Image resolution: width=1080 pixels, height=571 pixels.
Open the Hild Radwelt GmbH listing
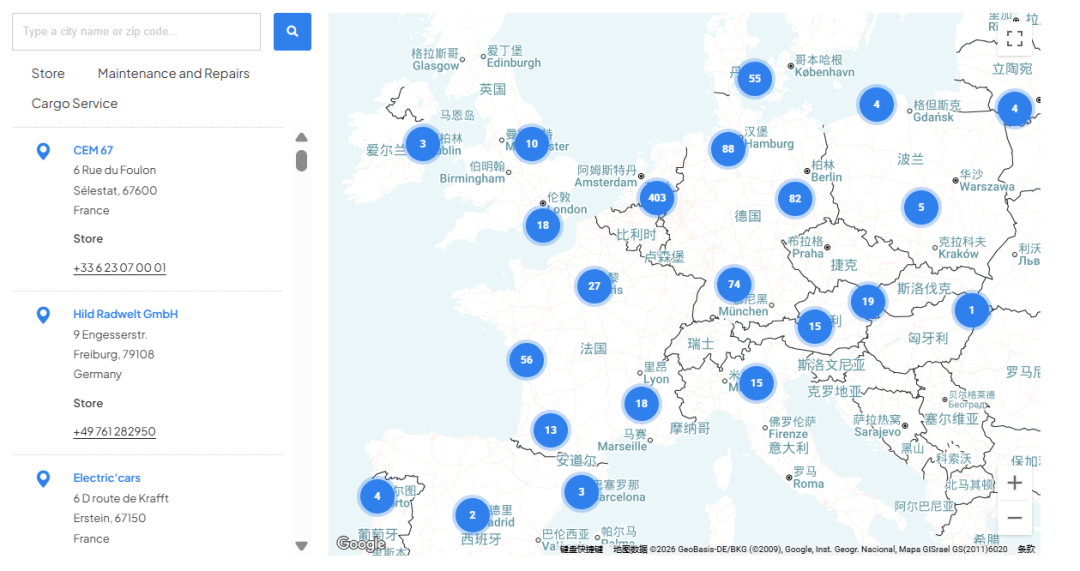[x=125, y=314]
